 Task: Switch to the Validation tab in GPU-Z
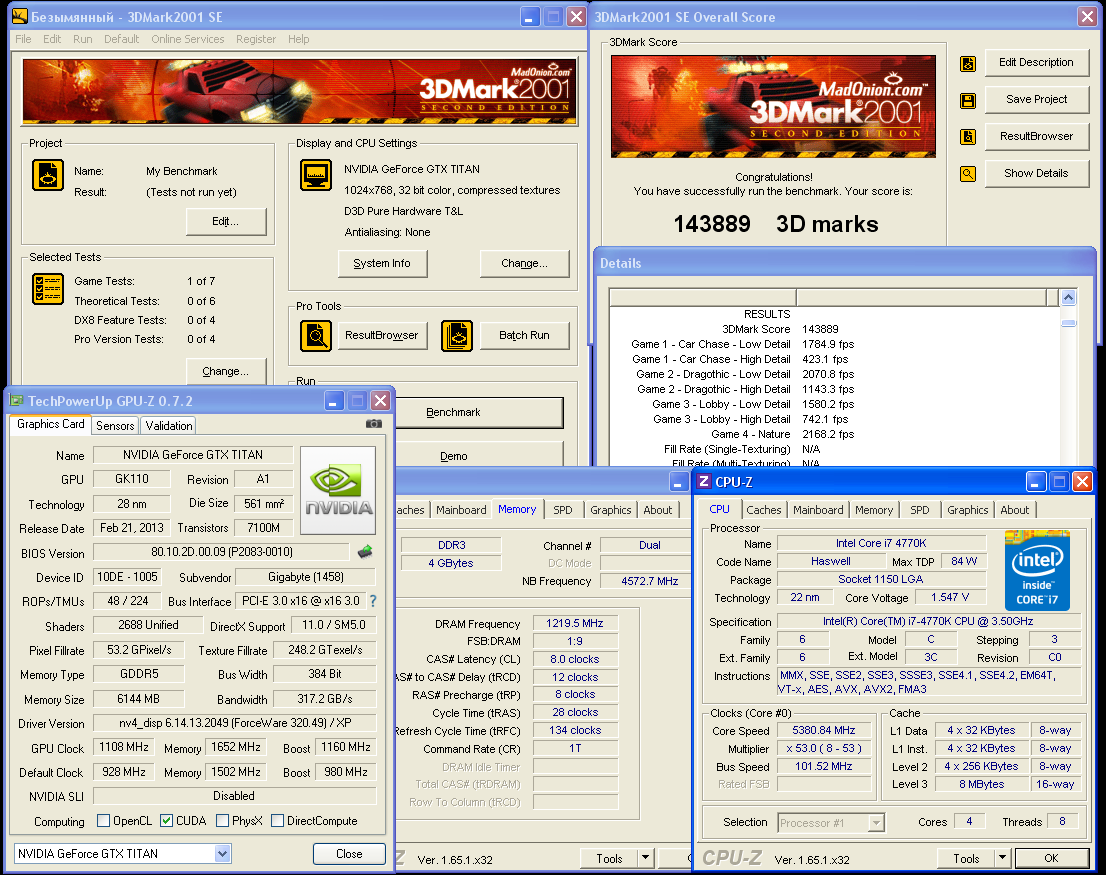click(x=169, y=426)
